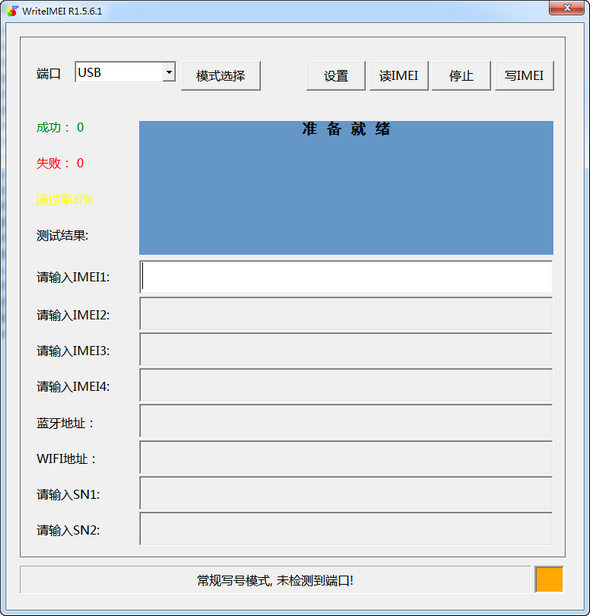Open the USB port dropdown

pyautogui.click(x=169, y=72)
